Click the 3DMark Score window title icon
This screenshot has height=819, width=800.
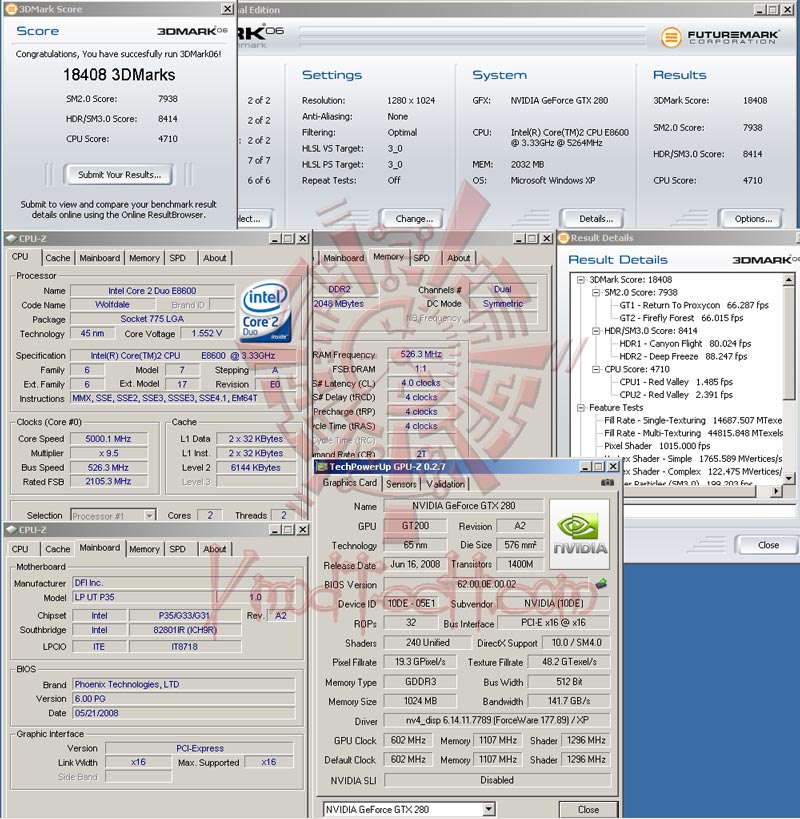point(11,9)
